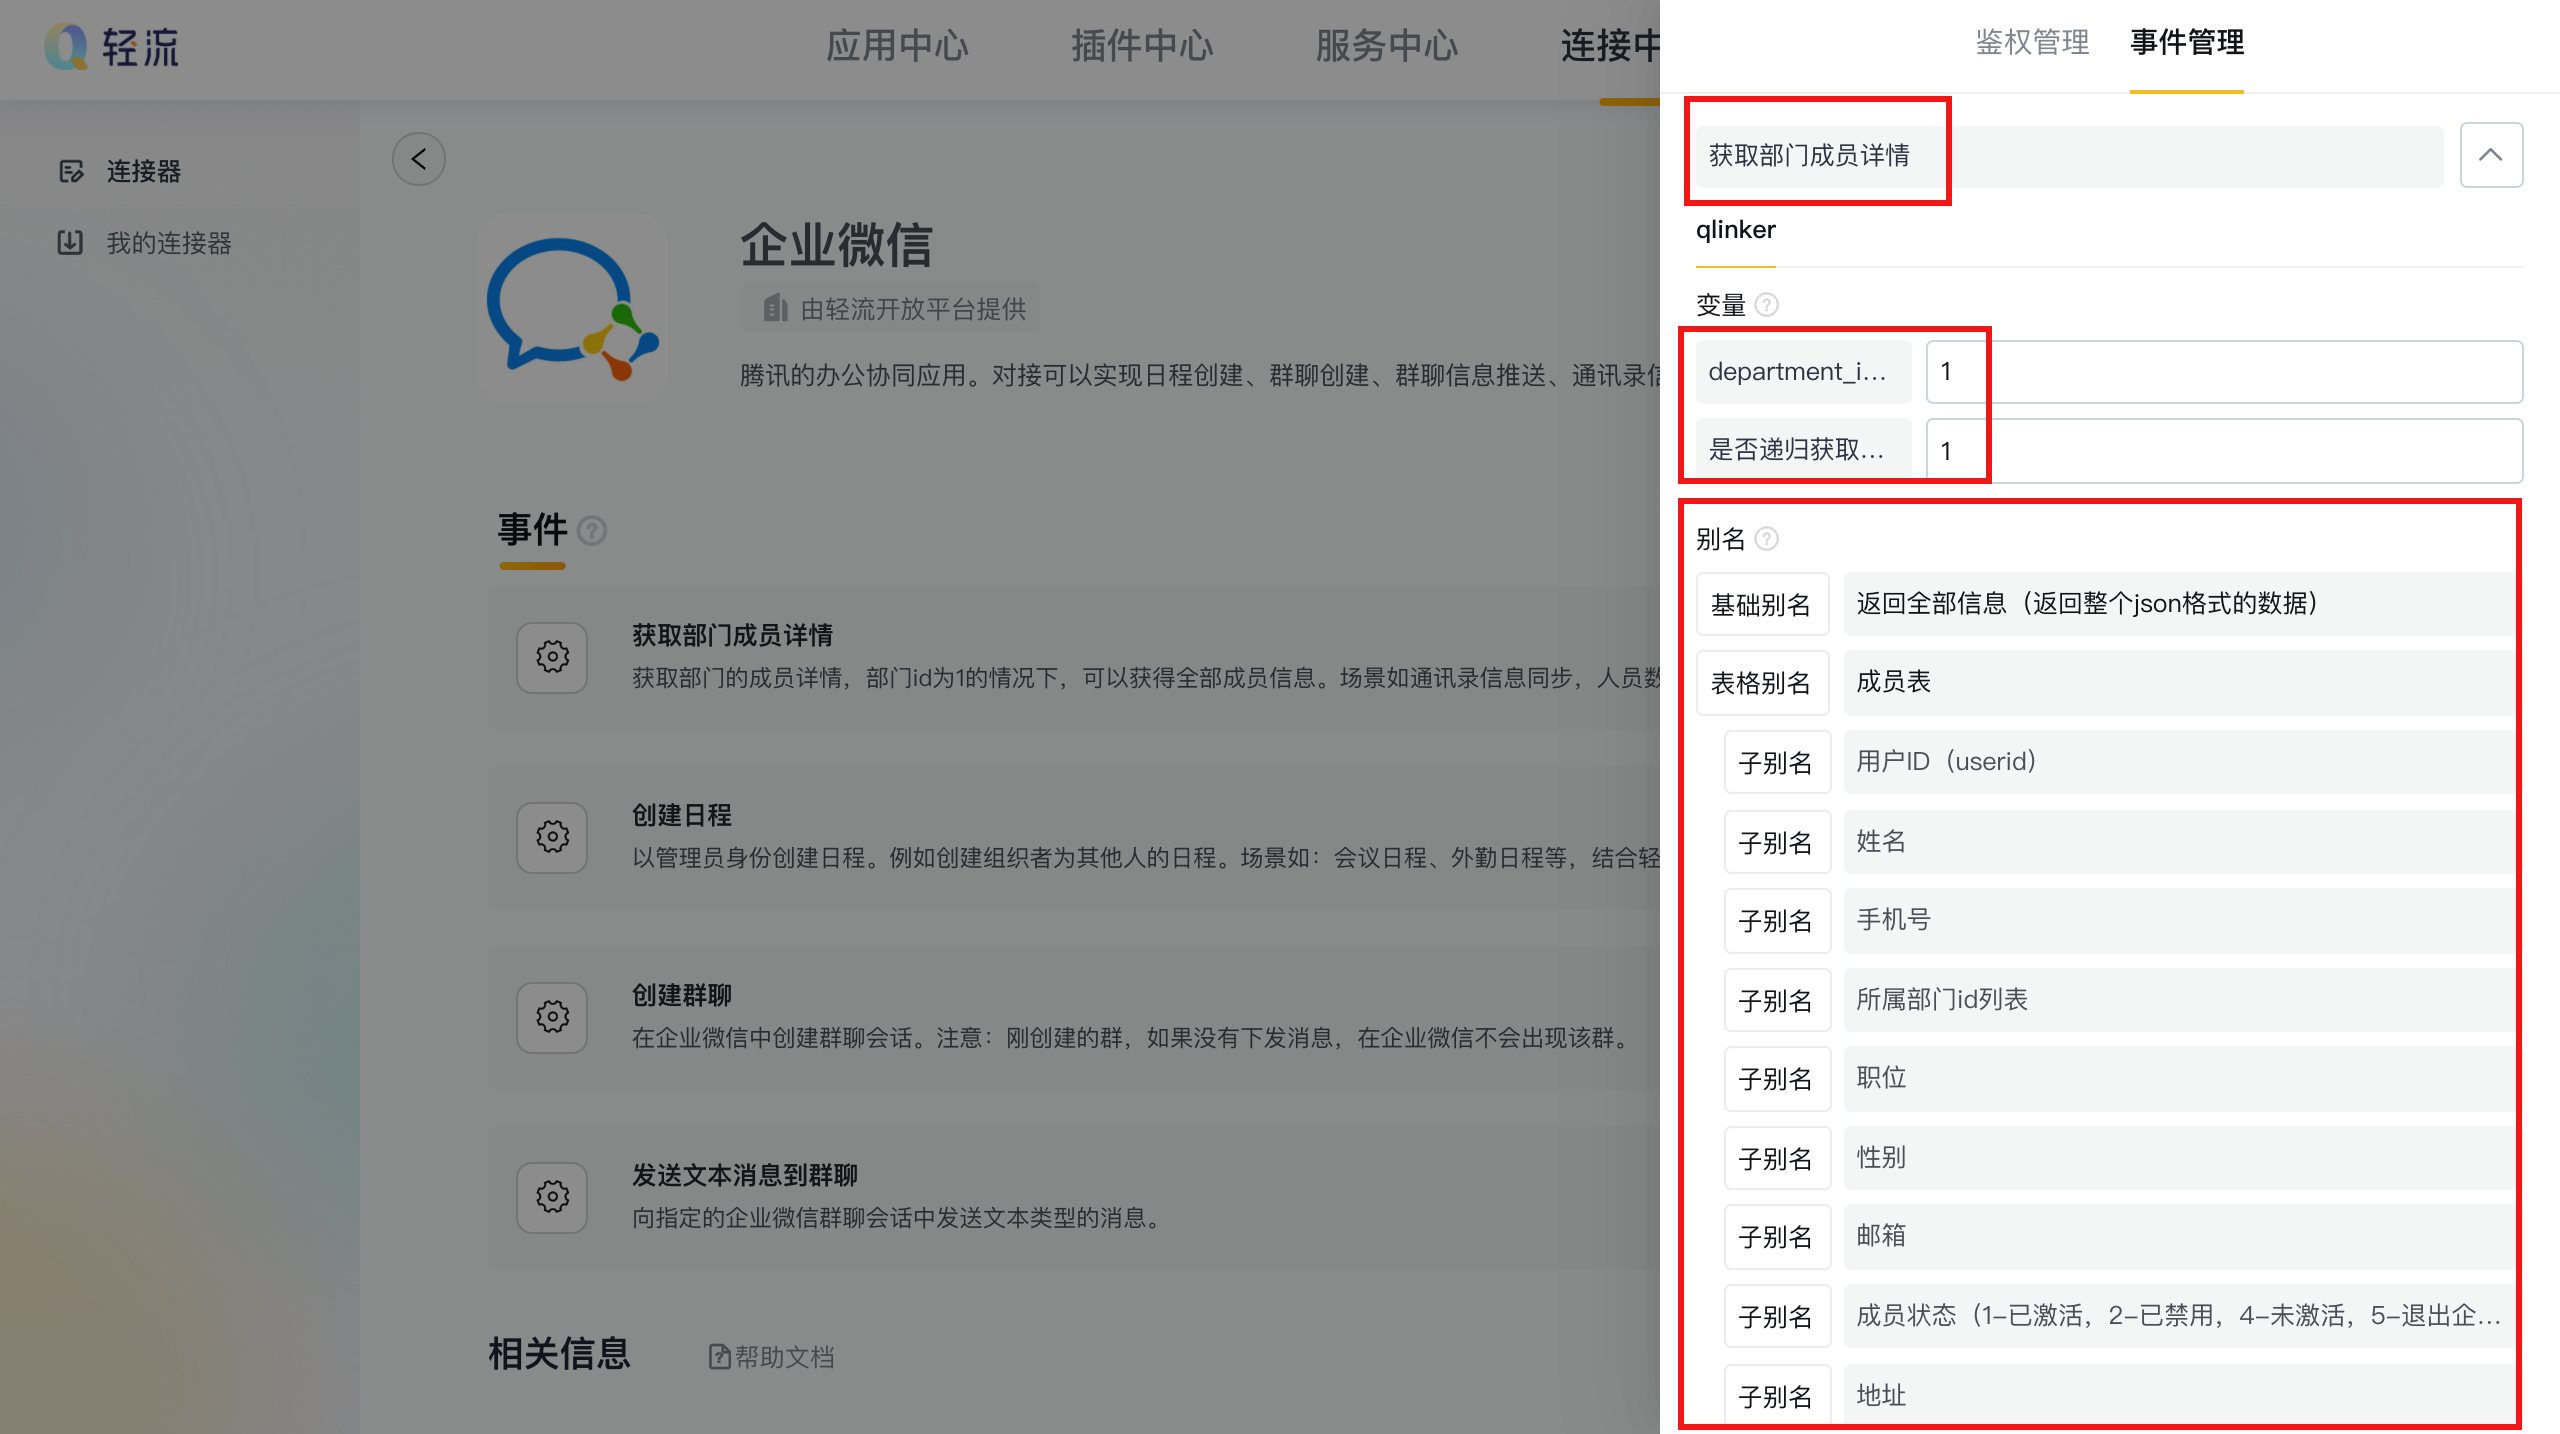Image resolution: width=2560 pixels, height=1434 pixels.
Task: Open the 帮助文档 link
Action: 771,1357
